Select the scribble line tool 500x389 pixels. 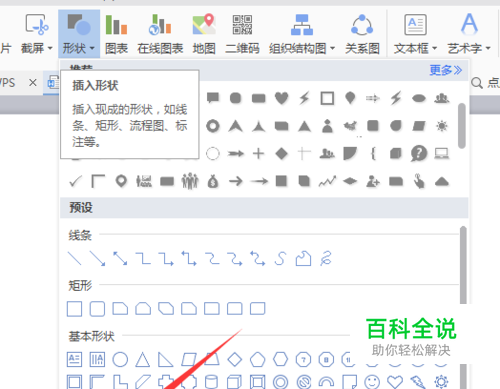(x=326, y=258)
